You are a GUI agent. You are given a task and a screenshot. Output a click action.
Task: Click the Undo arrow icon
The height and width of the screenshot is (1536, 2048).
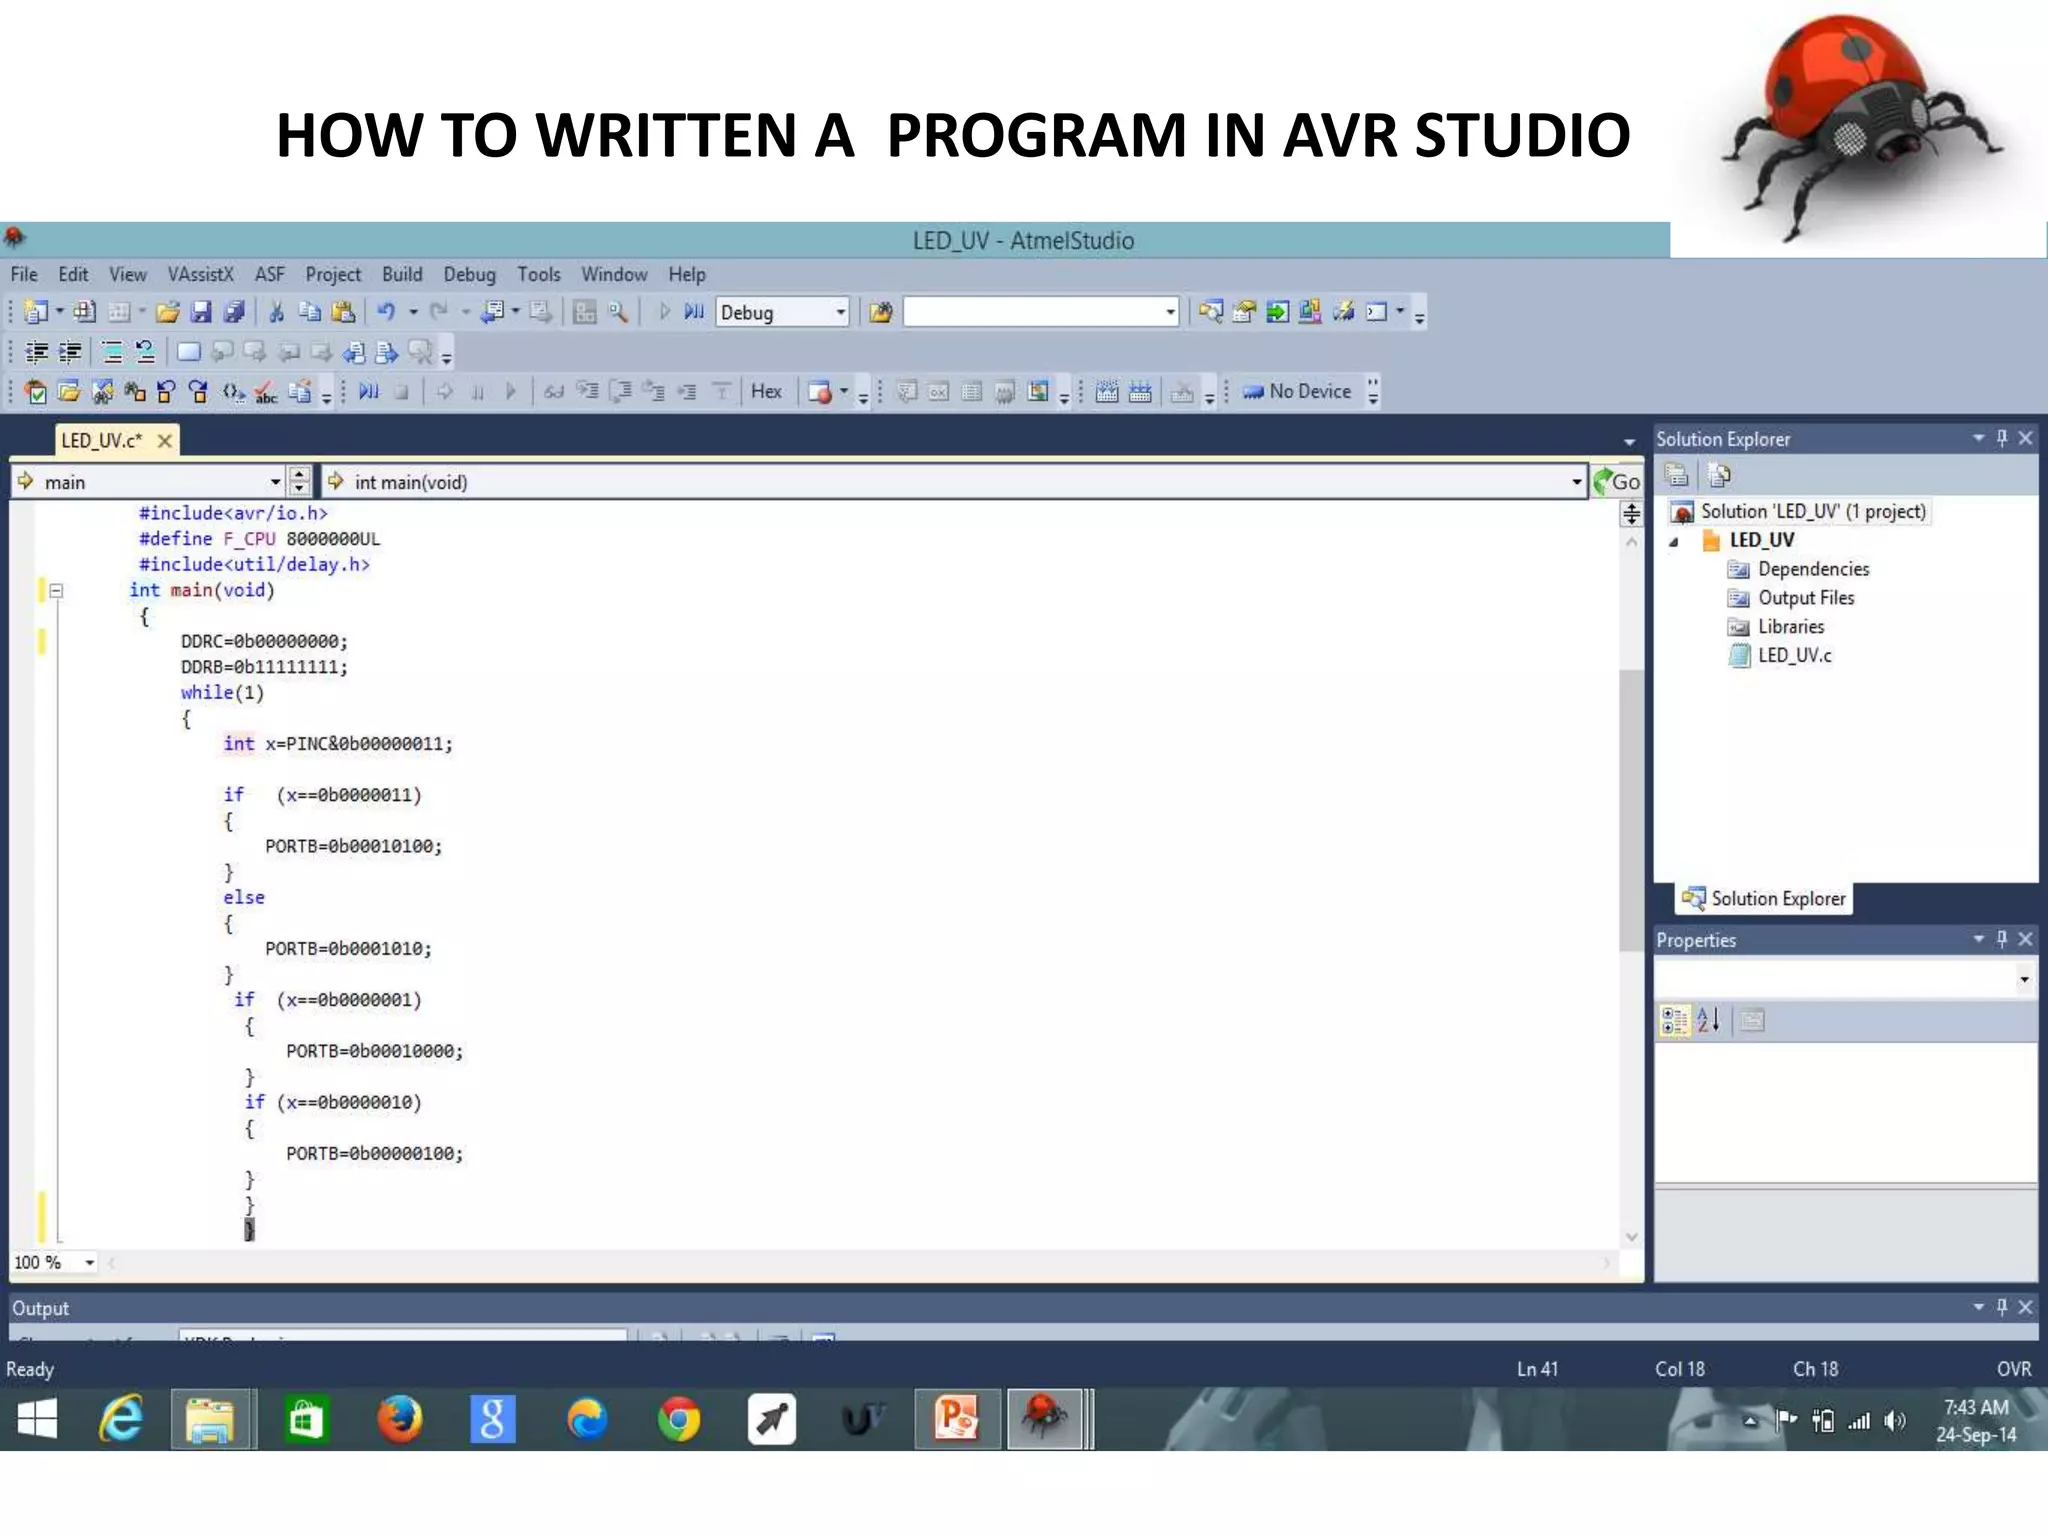point(386,312)
